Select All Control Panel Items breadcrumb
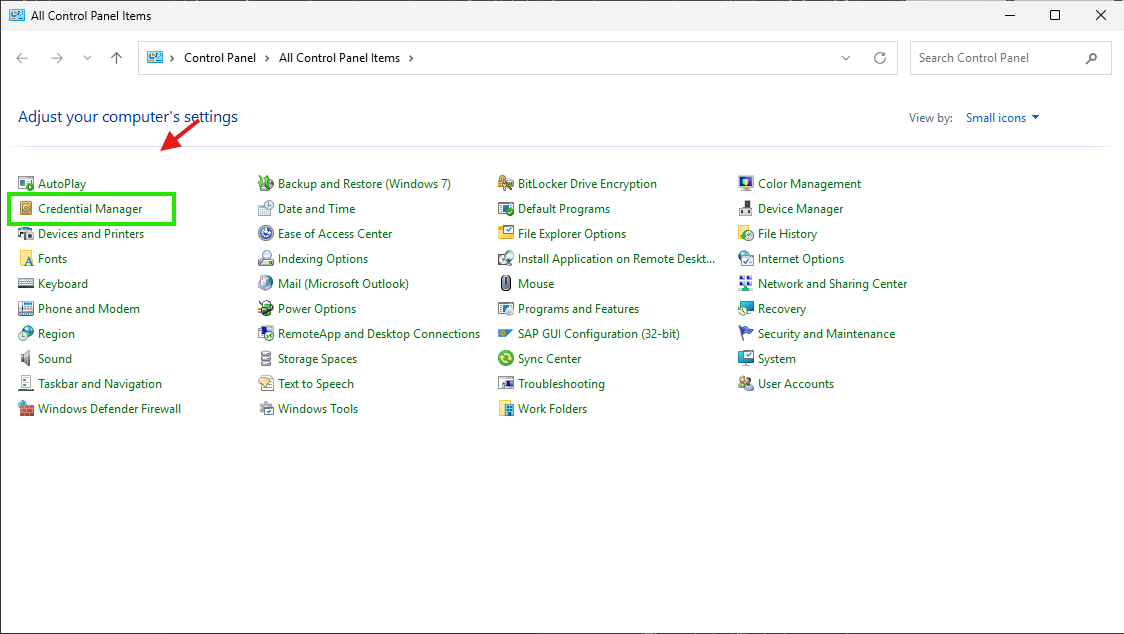The image size is (1124, 634). tap(339, 58)
